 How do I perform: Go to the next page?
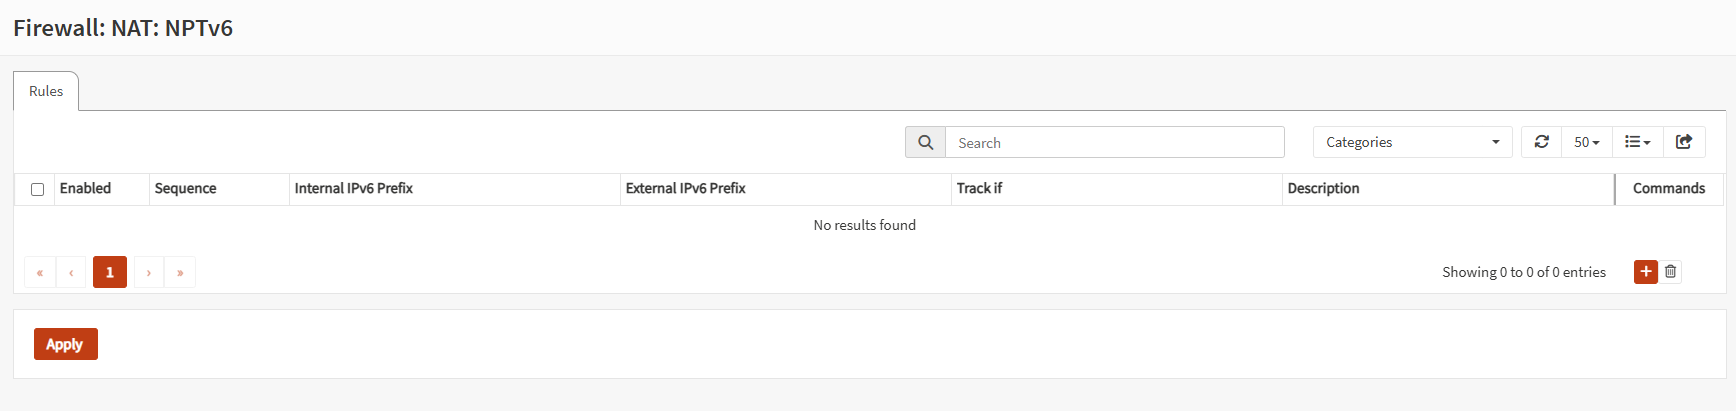coord(149,272)
